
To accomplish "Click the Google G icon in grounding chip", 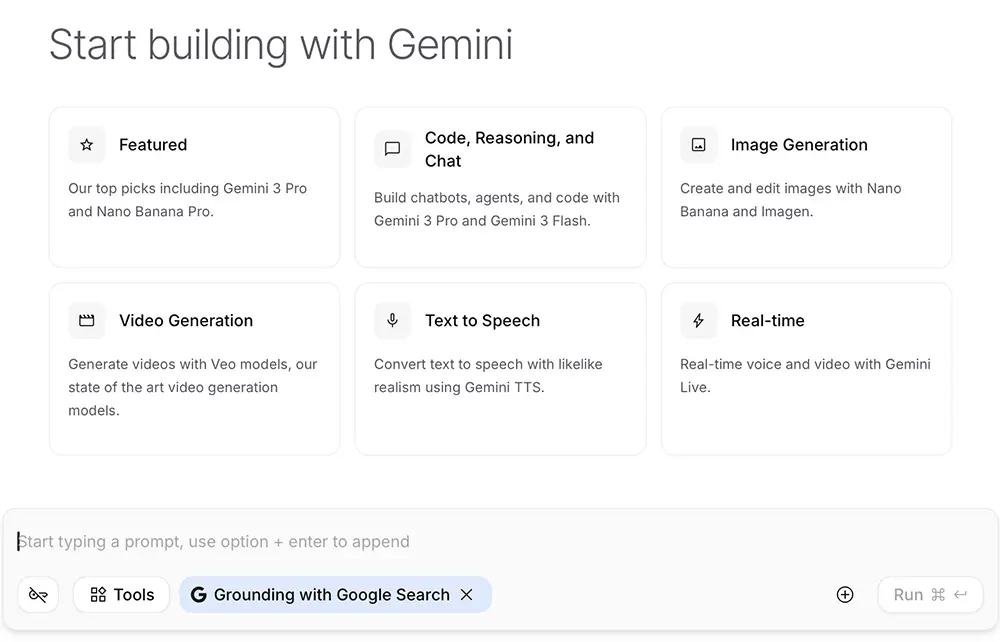I will pyautogui.click(x=199, y=594).
